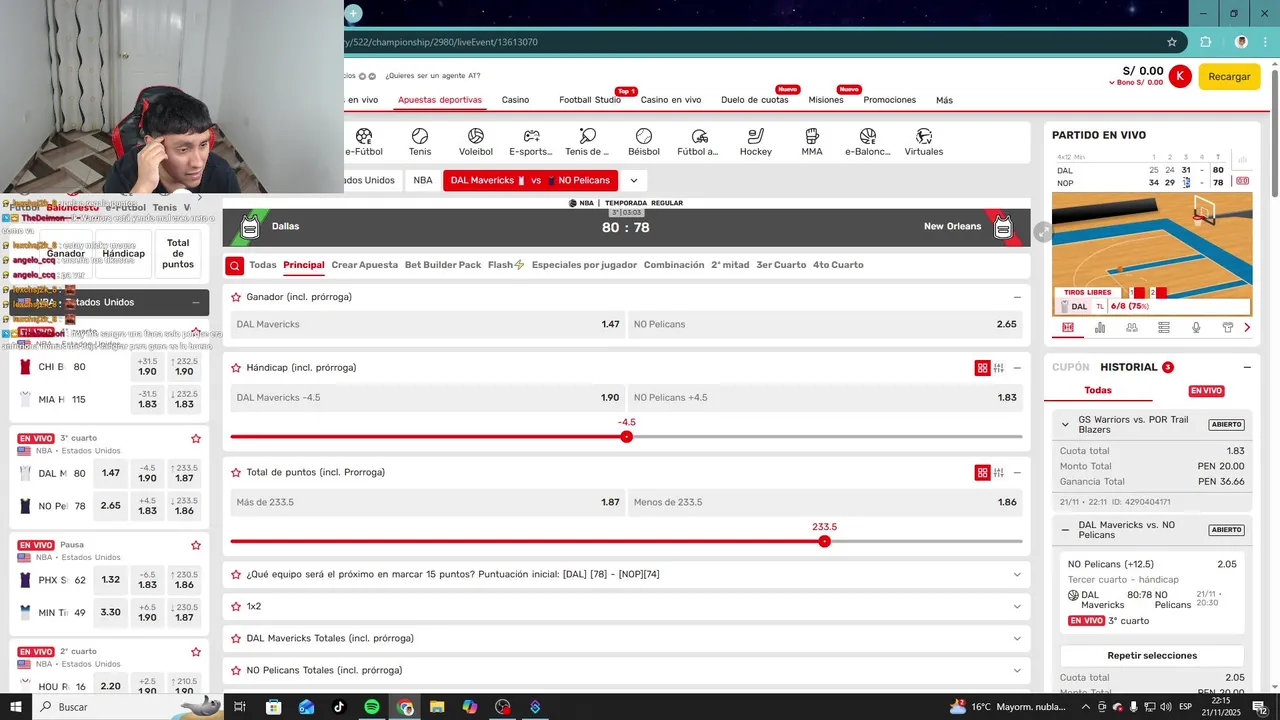Open Hándicap multi-line grid view icon
The width and height of the screenshot is (1280, 720).
point(982,368)
